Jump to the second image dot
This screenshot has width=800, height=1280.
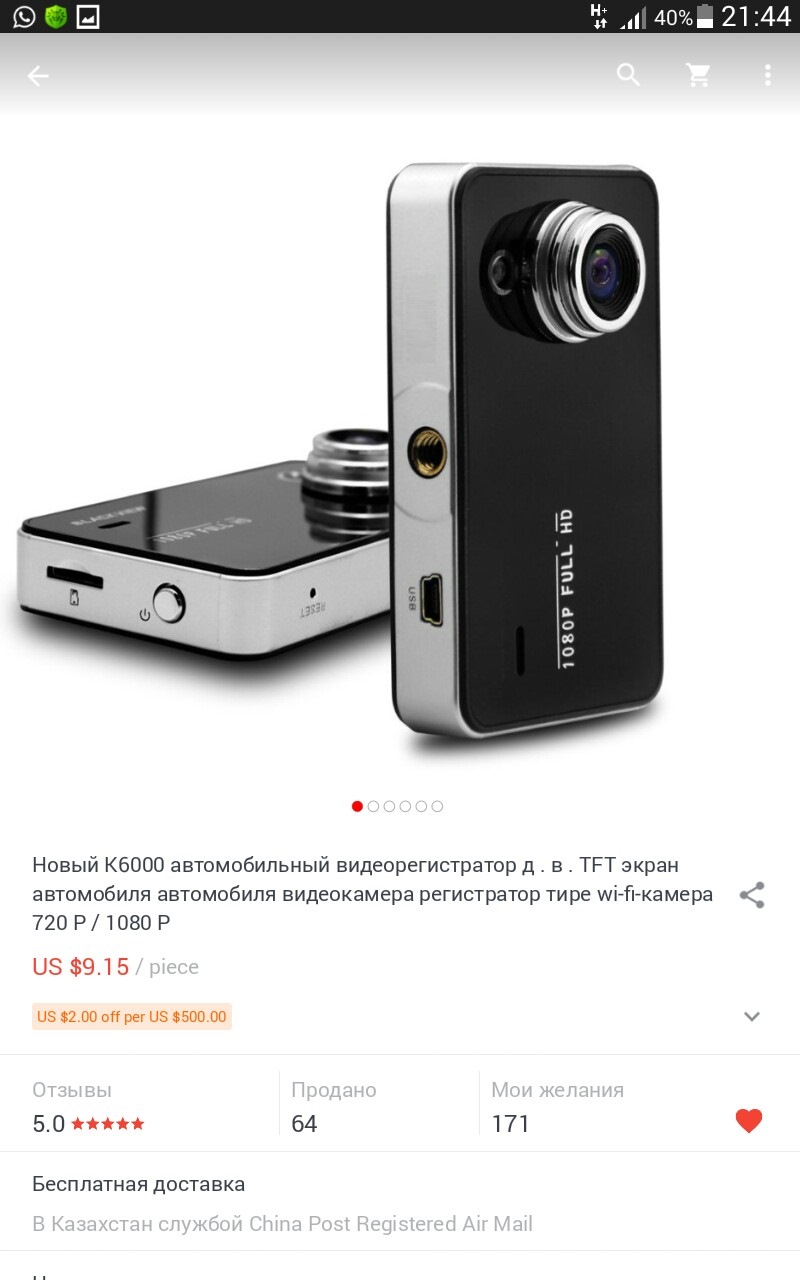pyautogui.click(x=373, y=806)
